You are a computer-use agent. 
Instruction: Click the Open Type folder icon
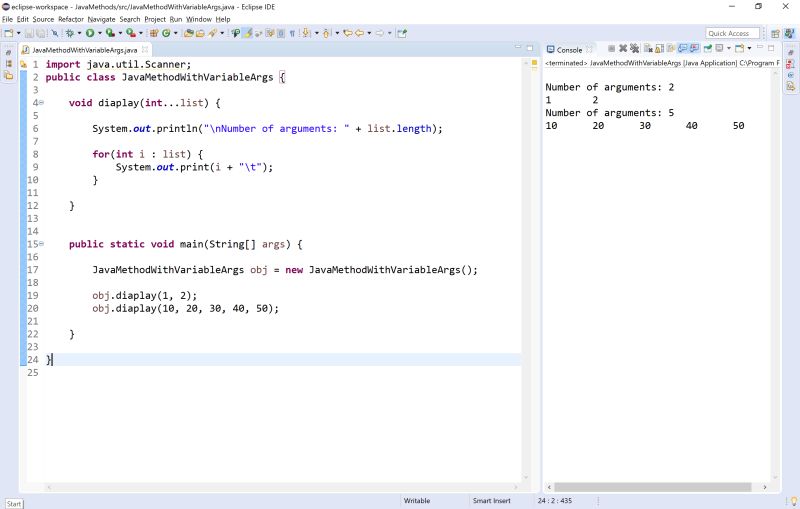point(189,33)
